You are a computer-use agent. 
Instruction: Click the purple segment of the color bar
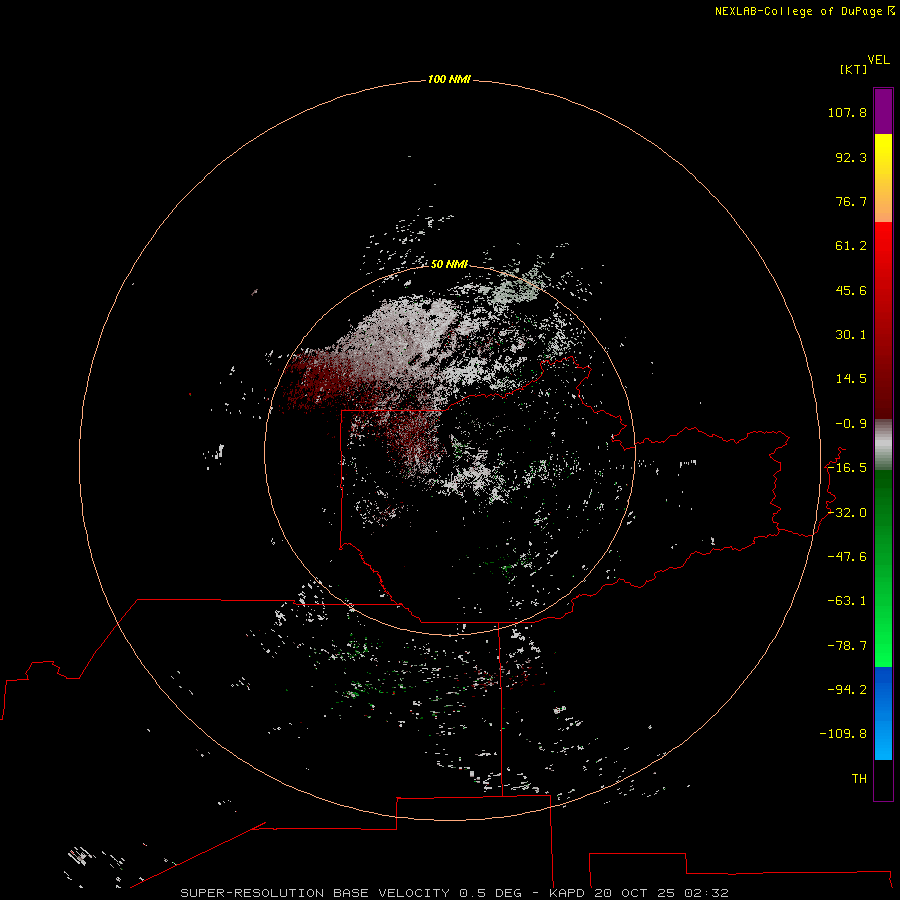[x=883, y=111]
